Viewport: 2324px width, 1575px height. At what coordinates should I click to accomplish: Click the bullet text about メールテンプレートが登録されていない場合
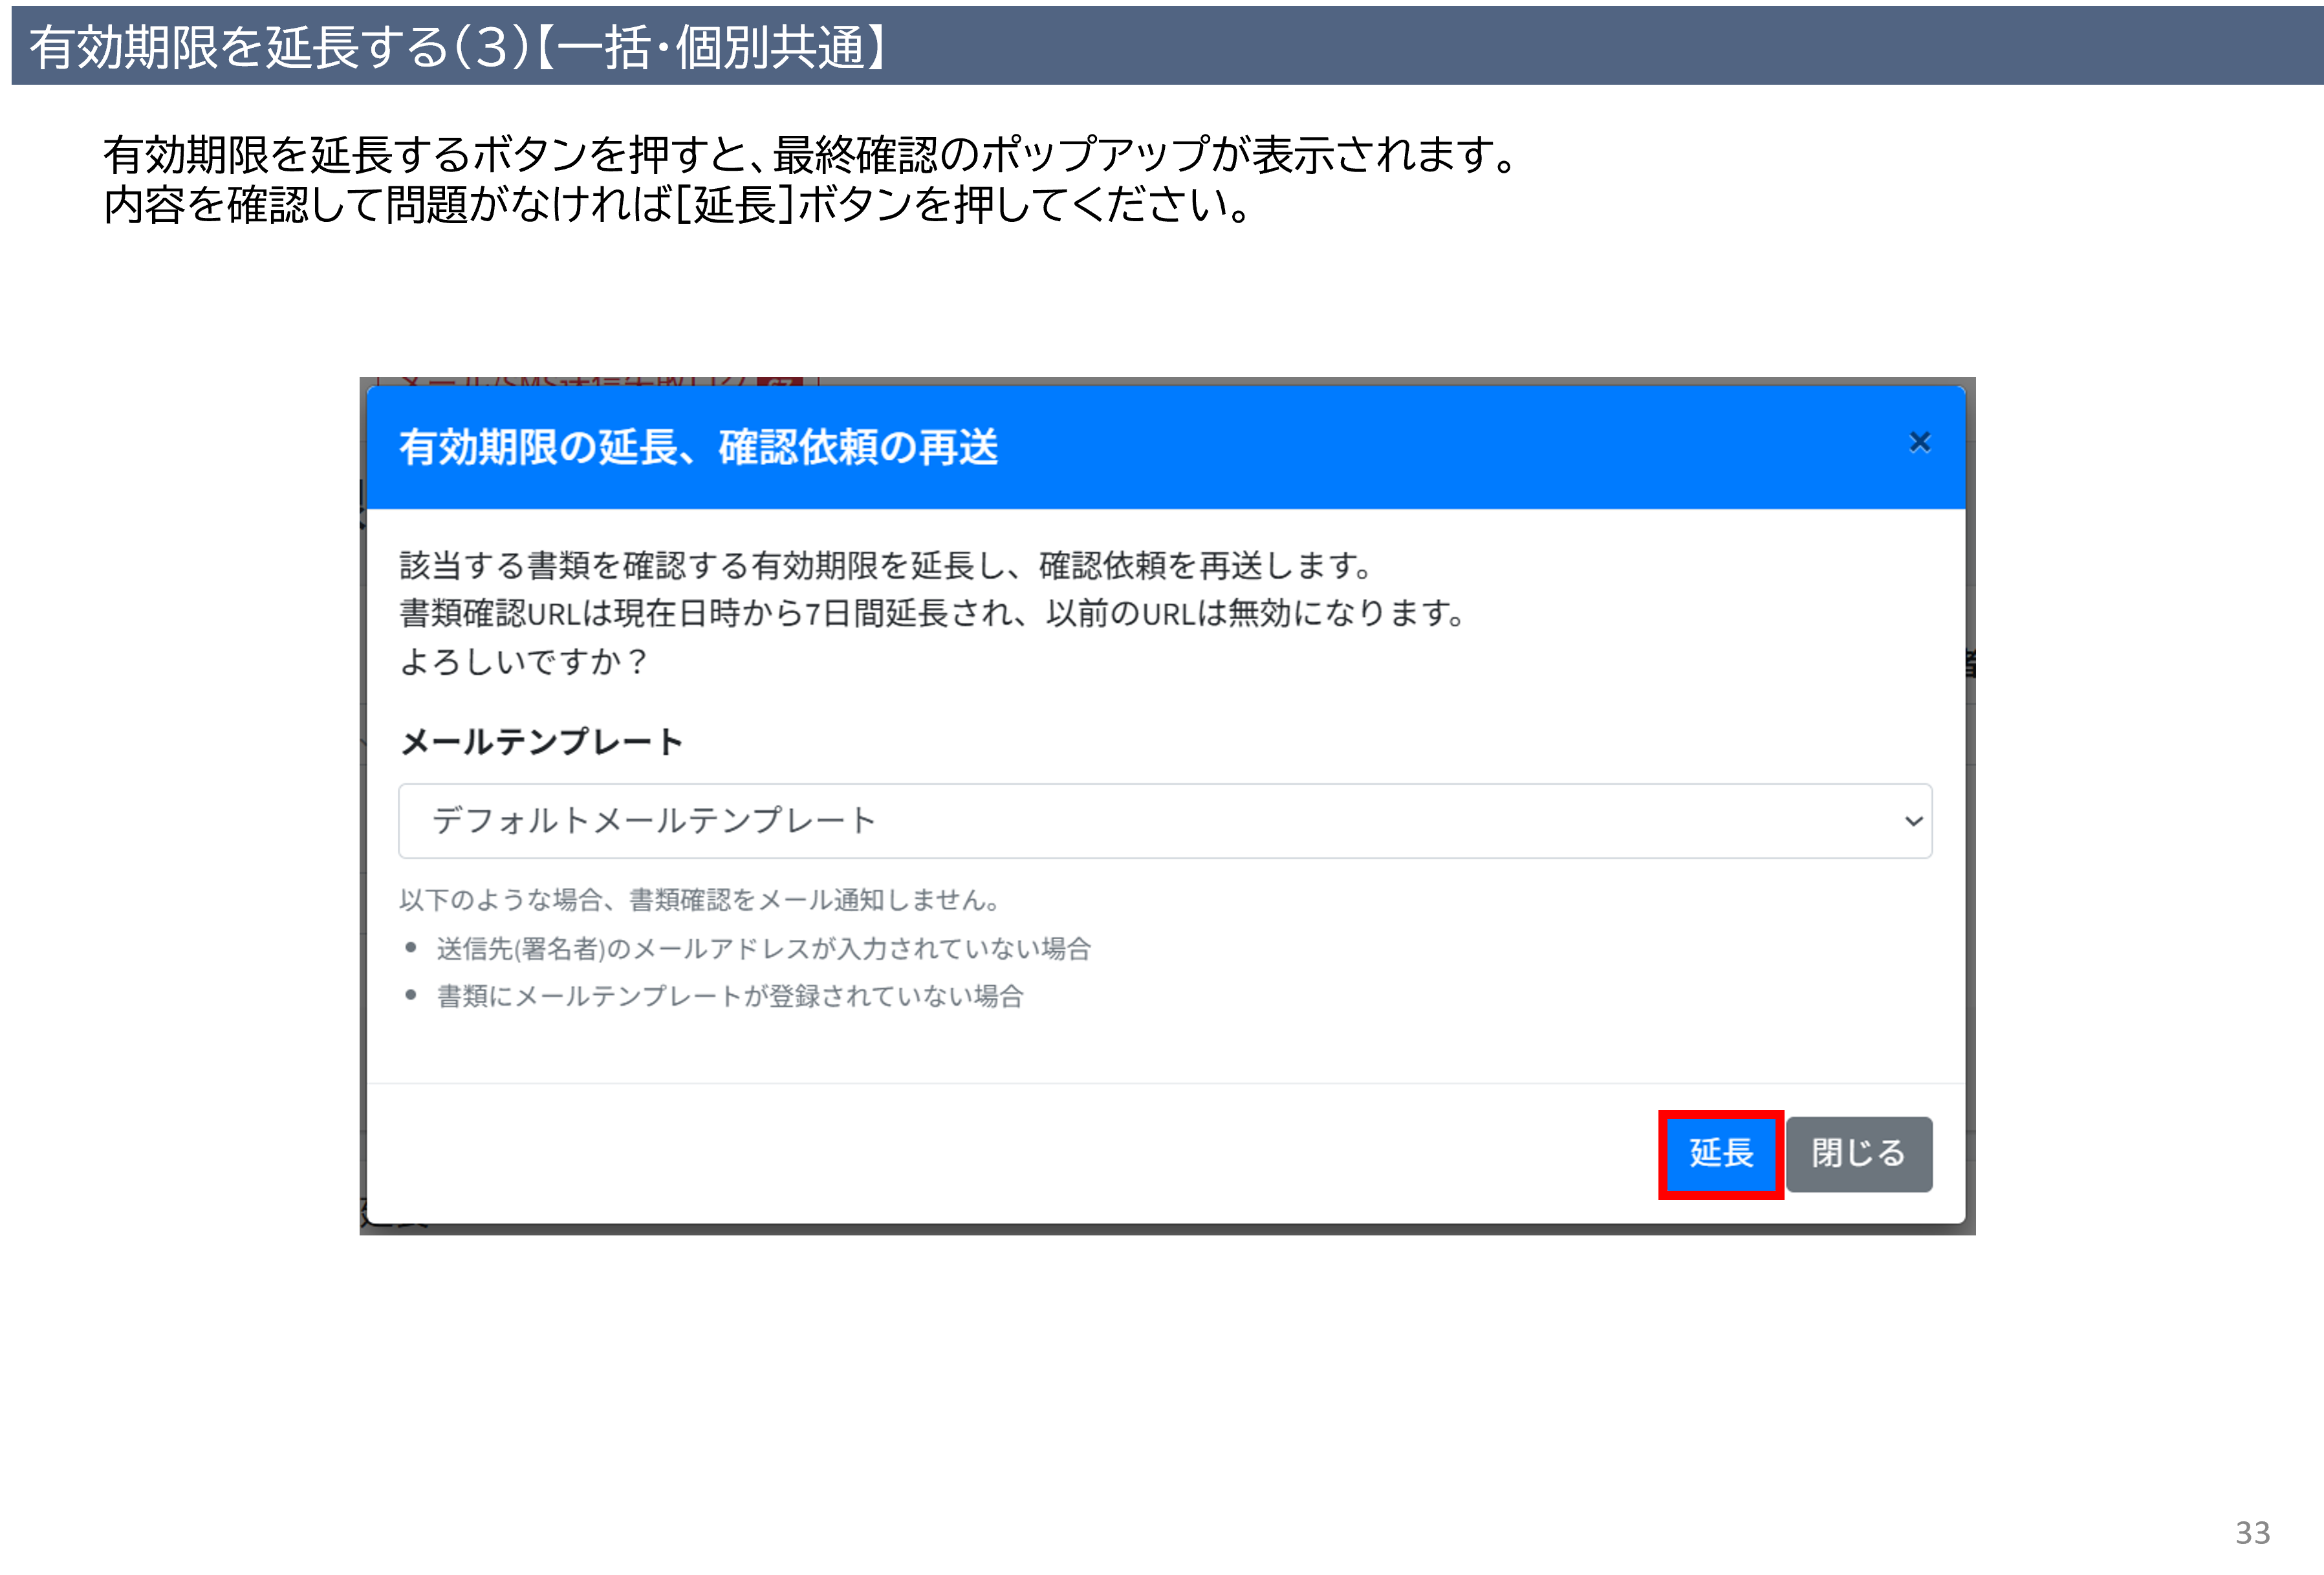click(730, 996)
